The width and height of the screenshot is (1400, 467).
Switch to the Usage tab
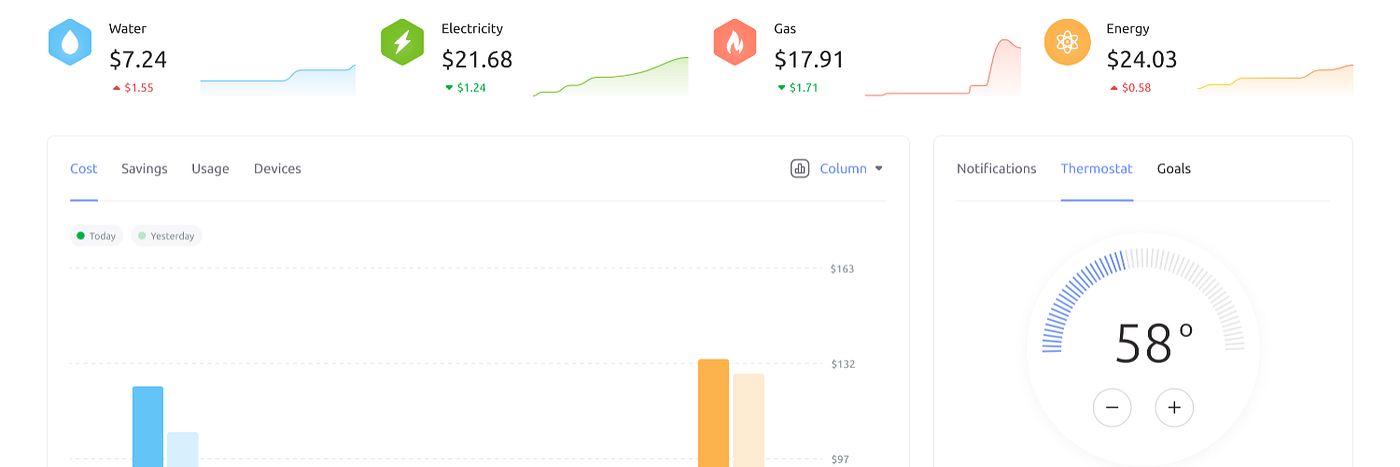tap(210, 168)
